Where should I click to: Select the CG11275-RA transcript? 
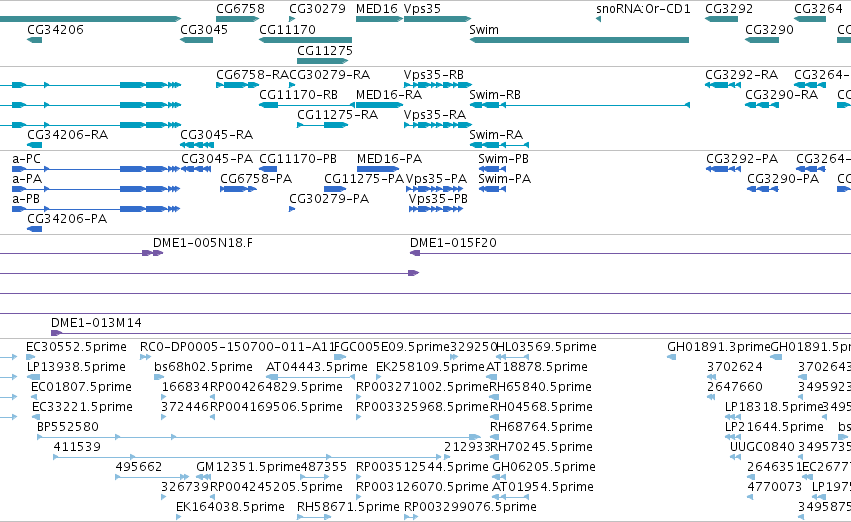322,125
